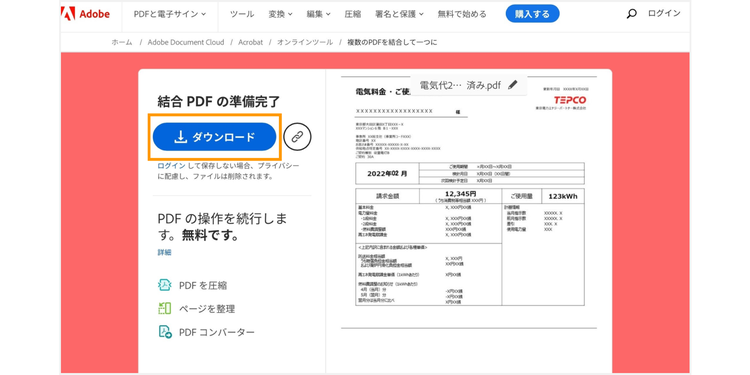Image resolution: width=750 pixels, height=375 pixels.
Task: Expand the 編集 menu
Action: 319,14
